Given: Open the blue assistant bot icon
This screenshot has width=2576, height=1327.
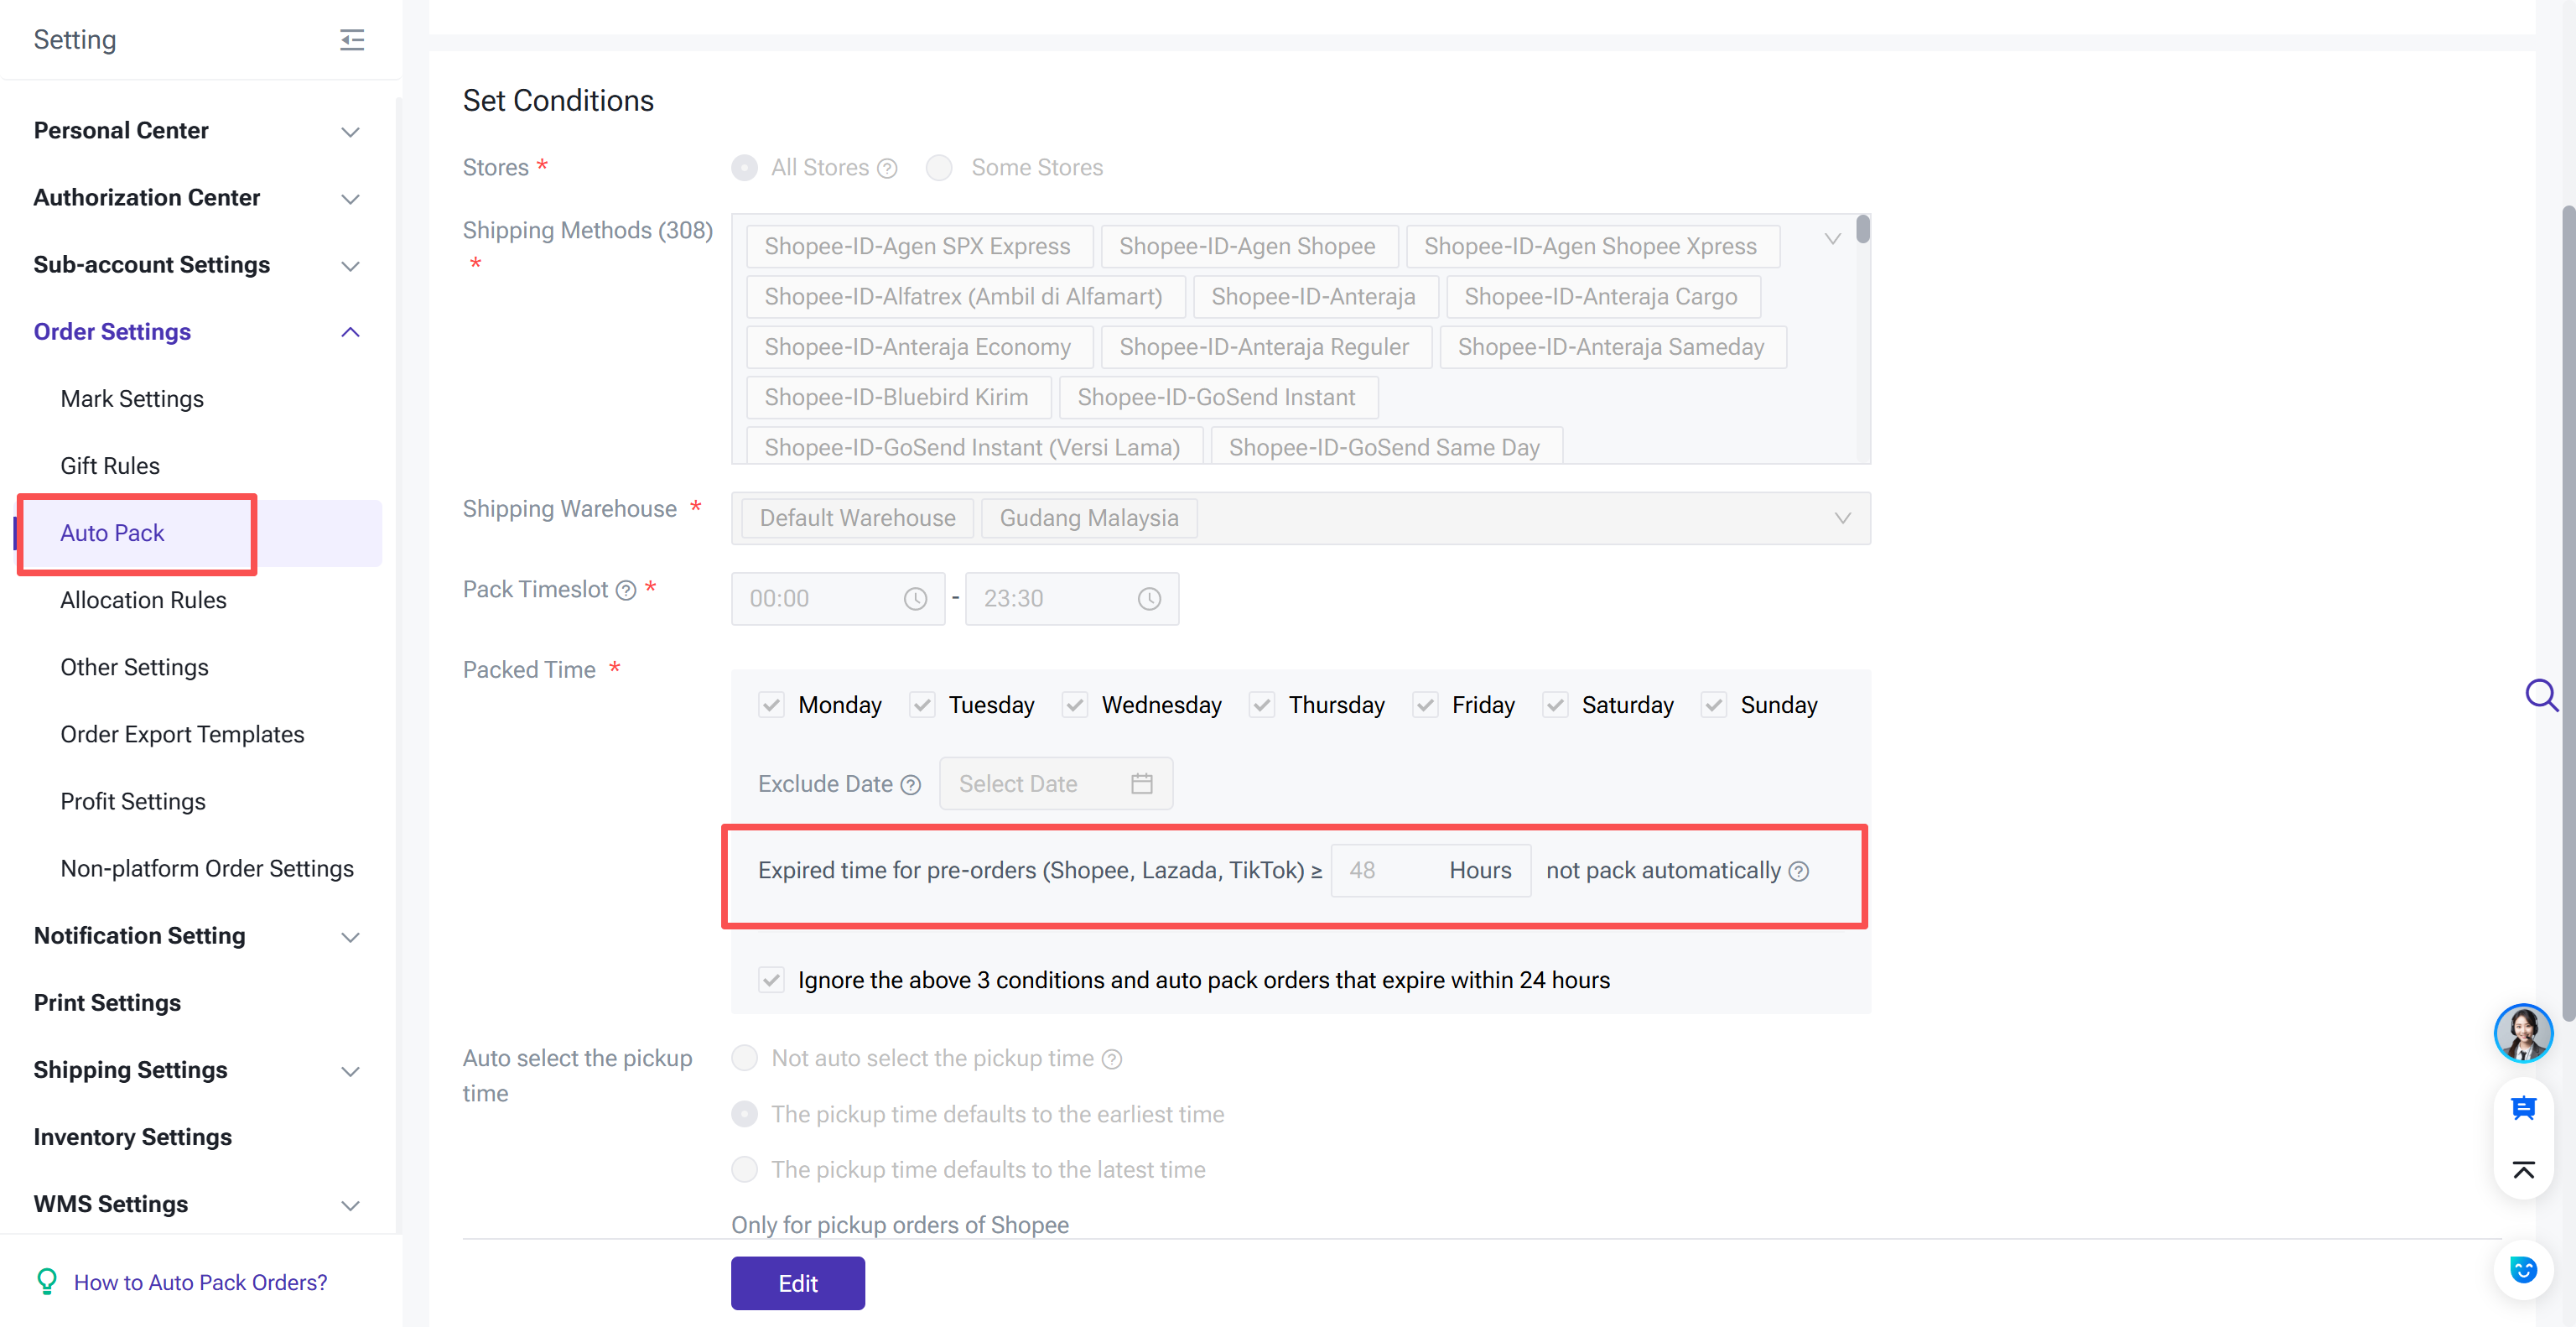Looking at the screenshot, I should coord(2522,1270).
